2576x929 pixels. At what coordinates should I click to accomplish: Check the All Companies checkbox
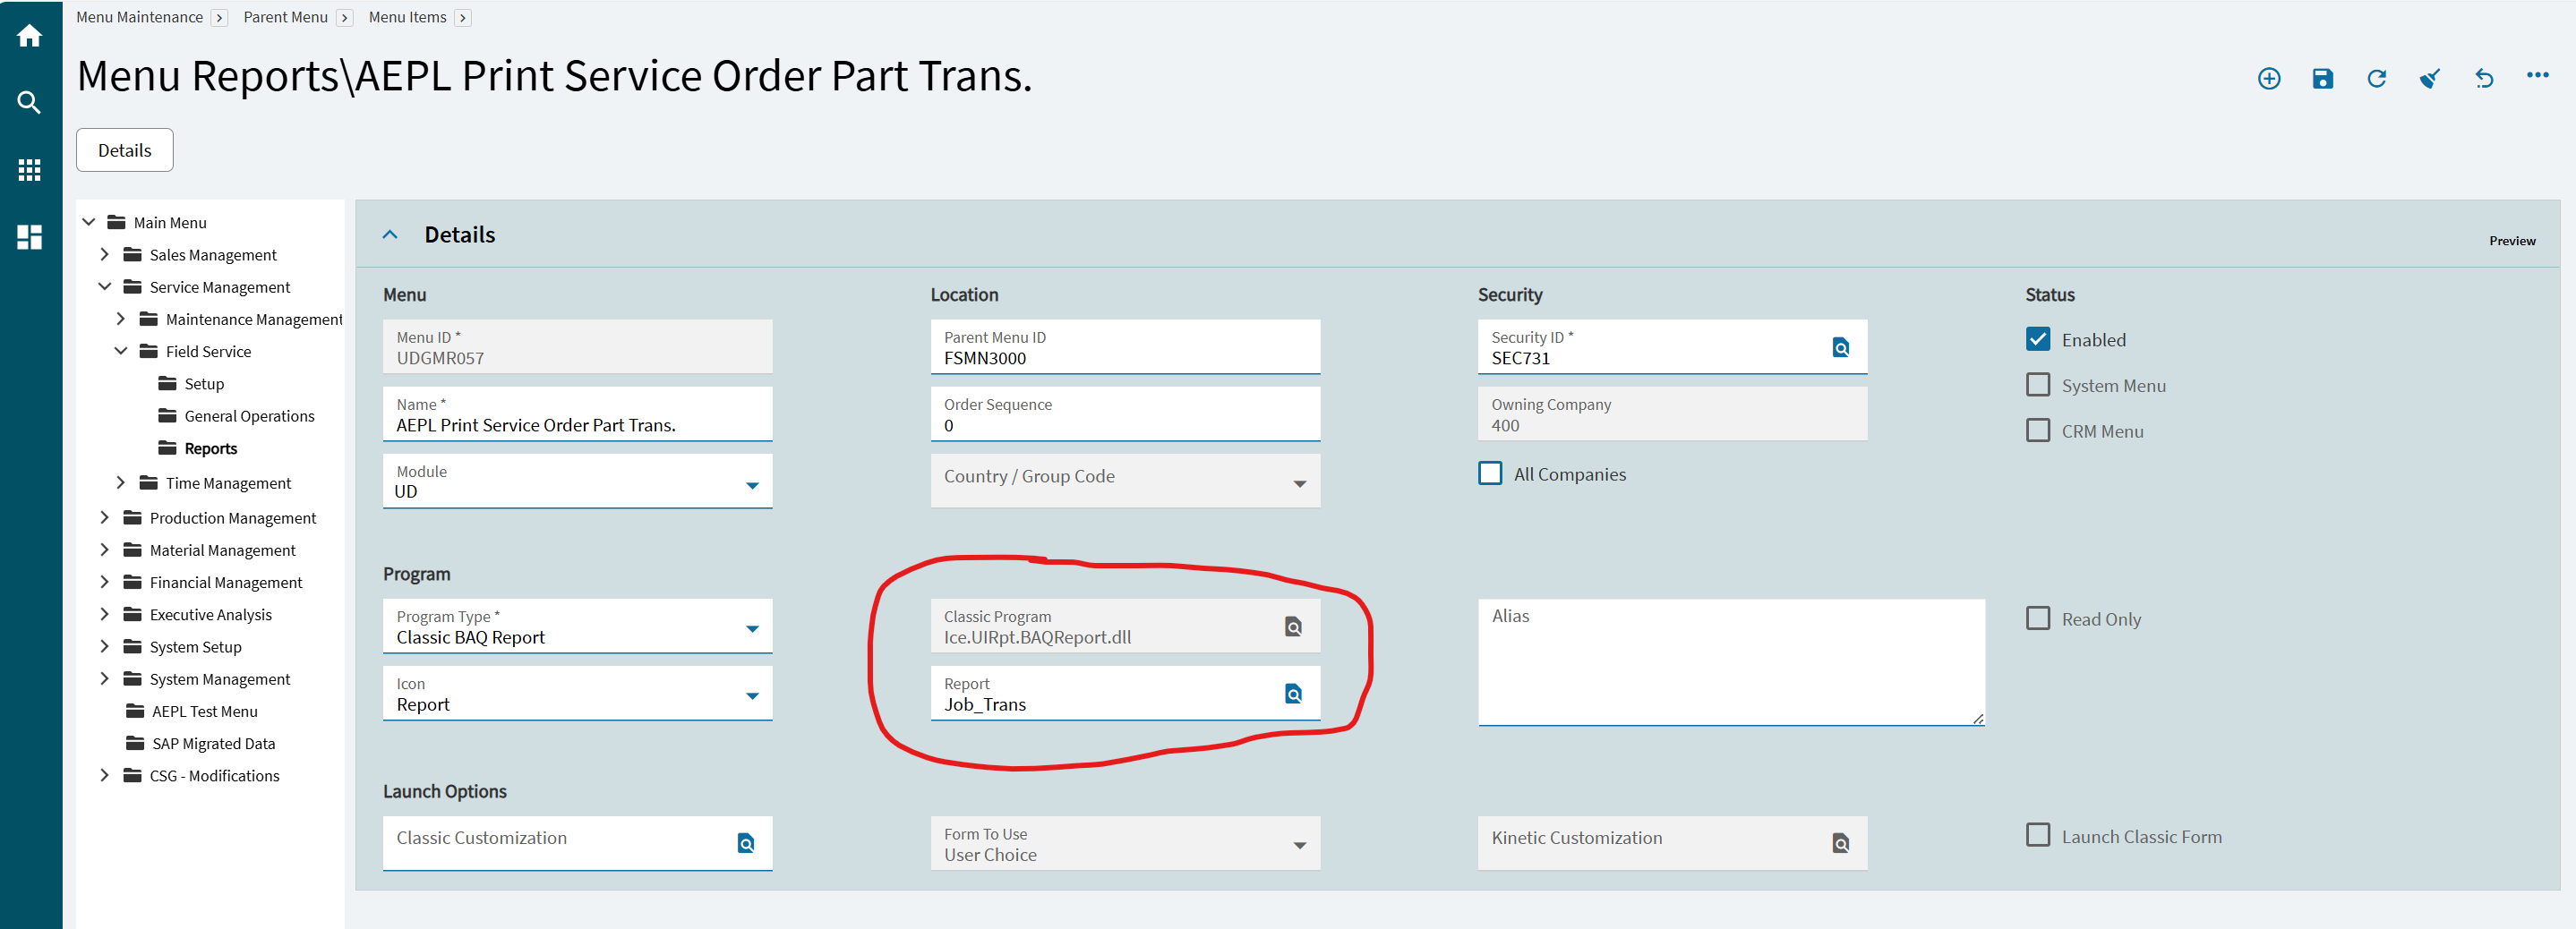[x=1490, y=473]
